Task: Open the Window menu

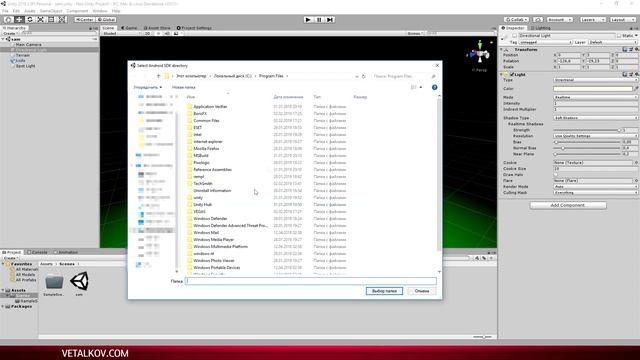Action: [x=100, y=11]
